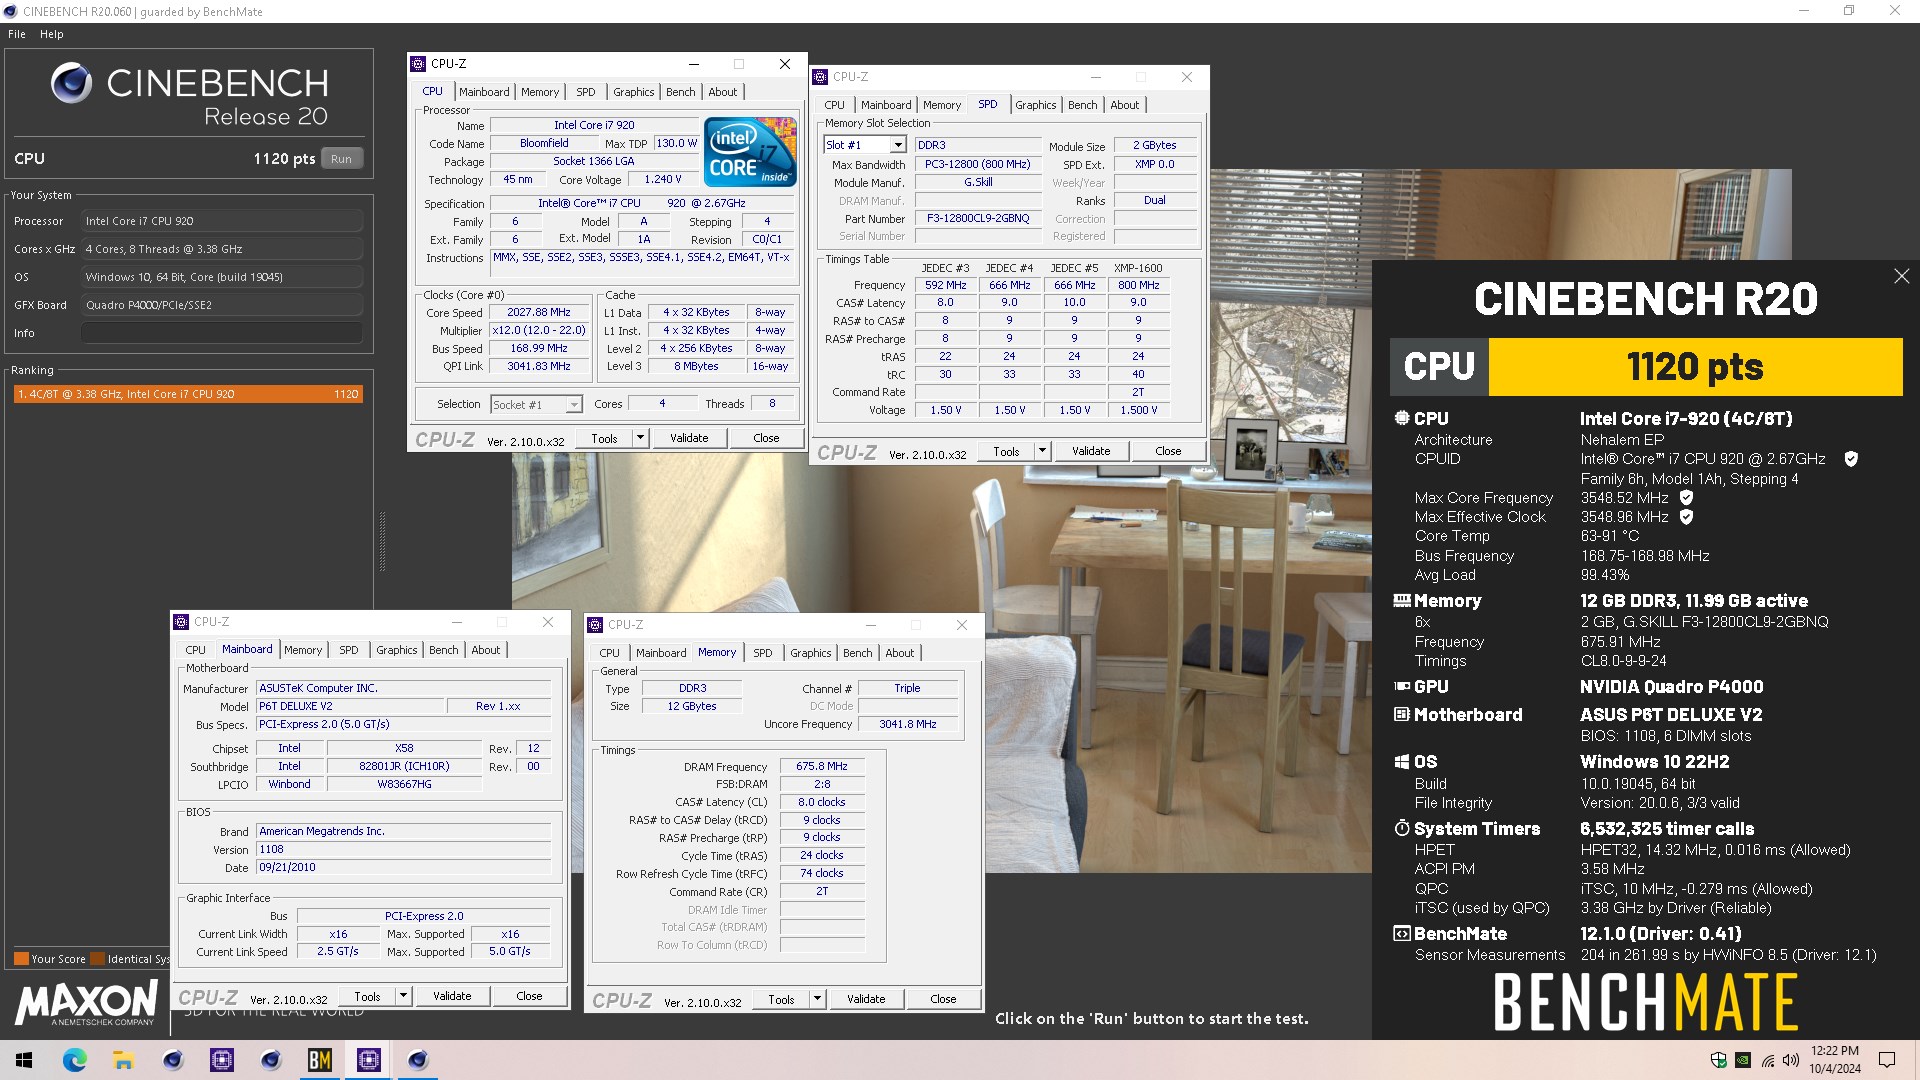Switch to About tab in Memory window
Image resolution: width=1920 pixels, height=1080 pixels.
coord(900,653)
